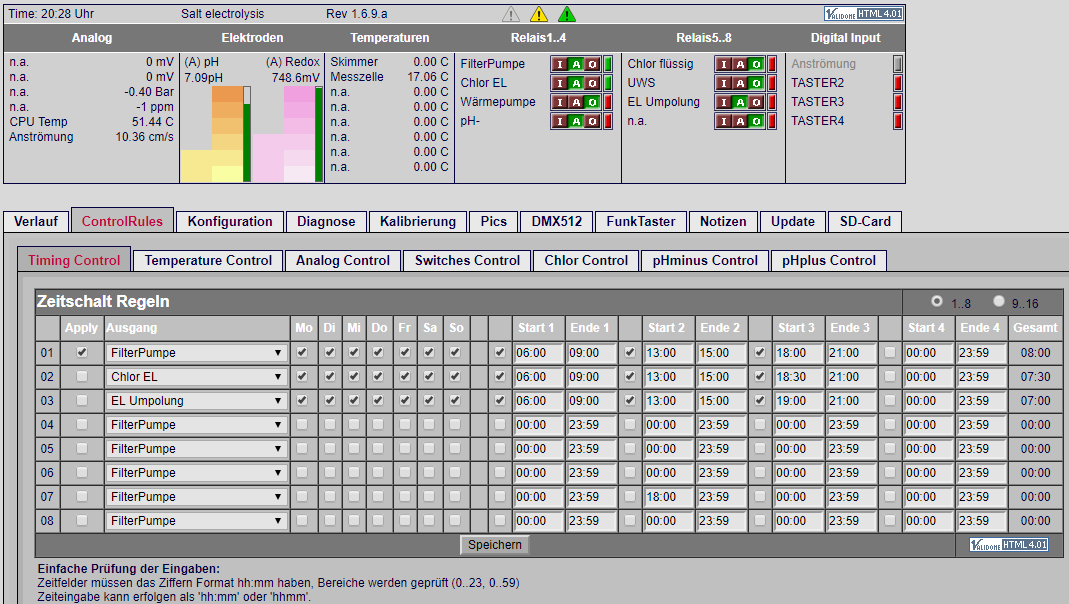Open Ausgang dropdown for rule 08
Viewport: 1069px width, 604px height.
click(x=196, y=521)
